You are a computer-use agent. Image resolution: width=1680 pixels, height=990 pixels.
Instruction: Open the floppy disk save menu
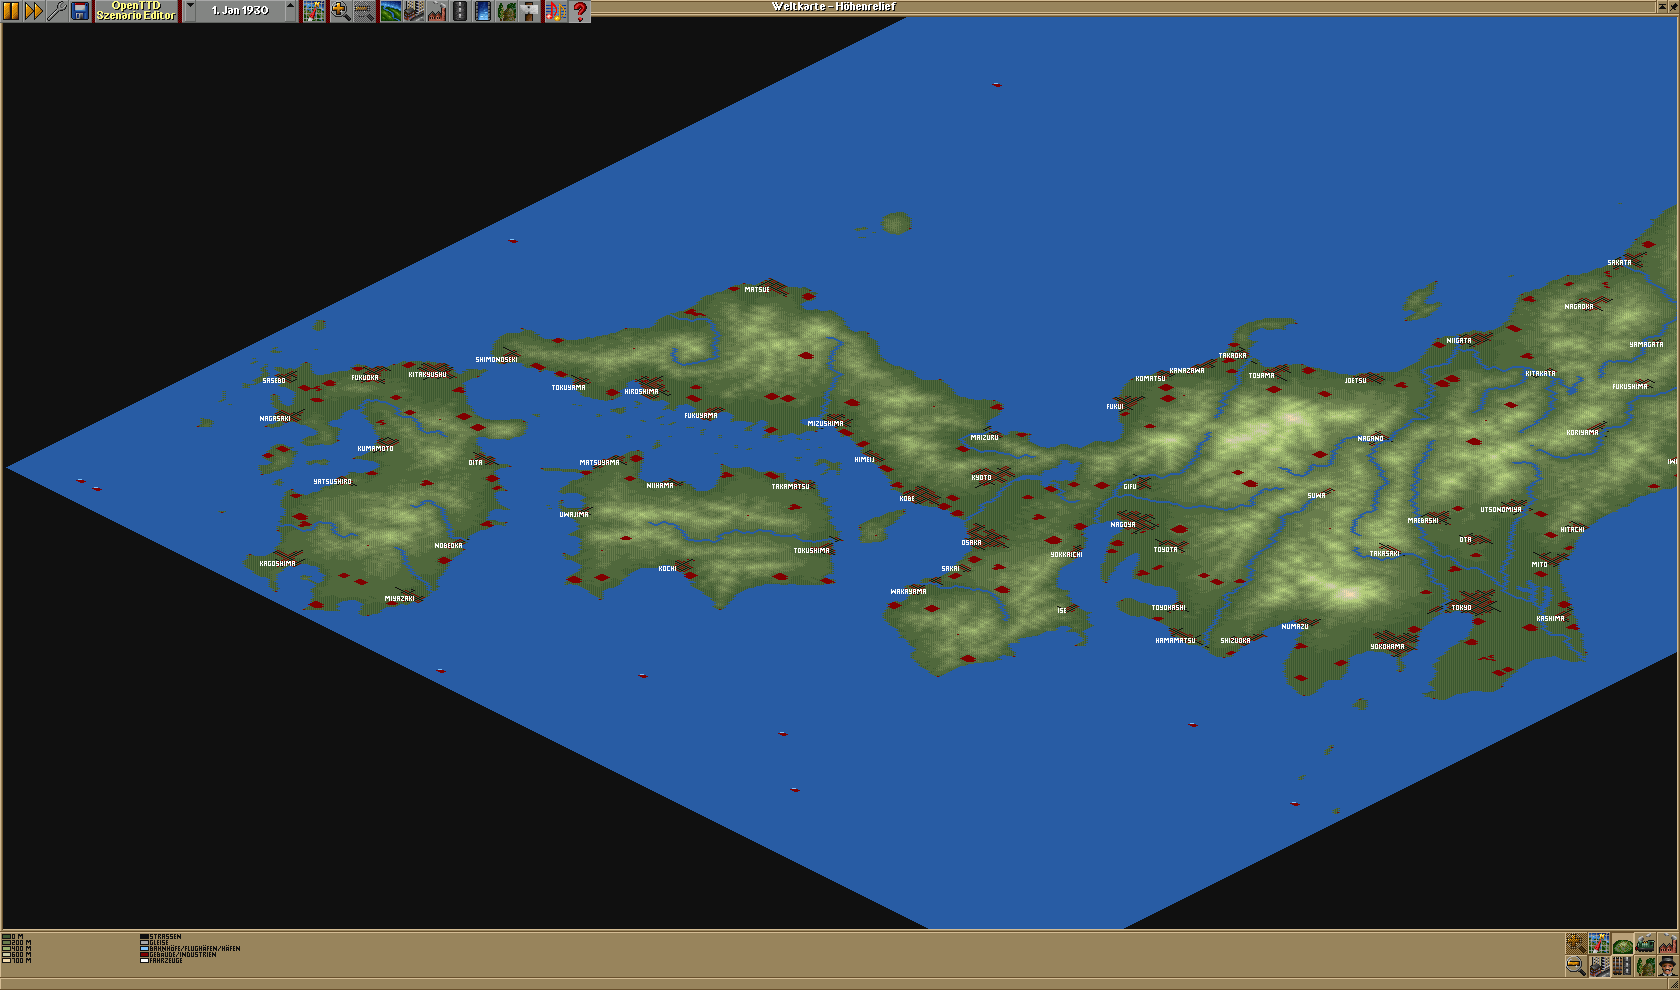click(x=80, y=11)
